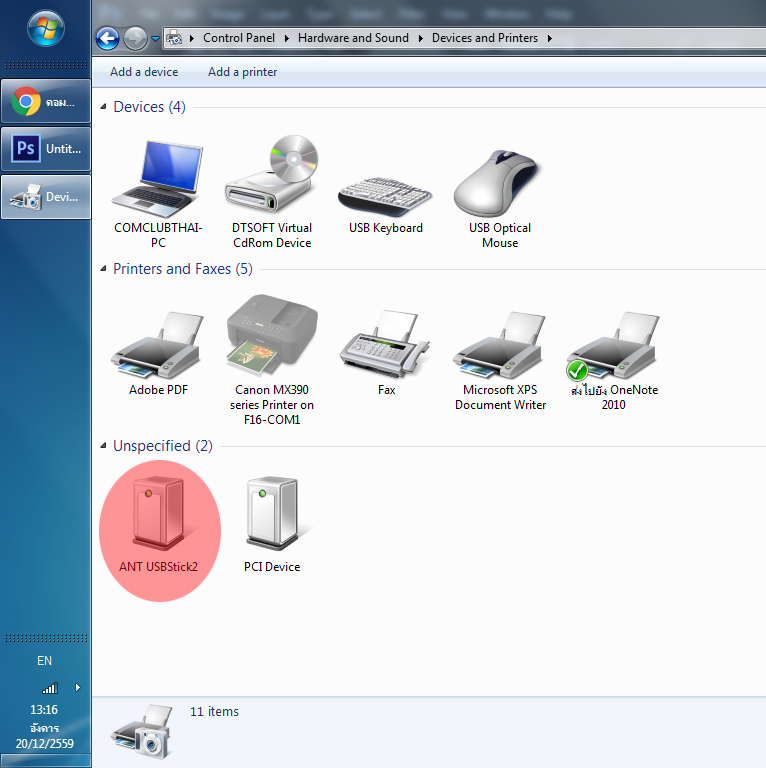Collapse the Devices (4) group
Image resolution: width=766 pixels, height=768 pixels.
103,107
